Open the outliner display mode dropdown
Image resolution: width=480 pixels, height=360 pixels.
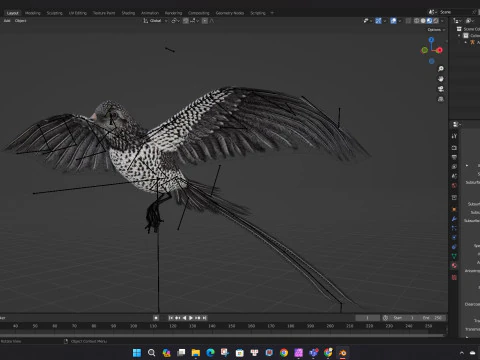tap(457, 21)
